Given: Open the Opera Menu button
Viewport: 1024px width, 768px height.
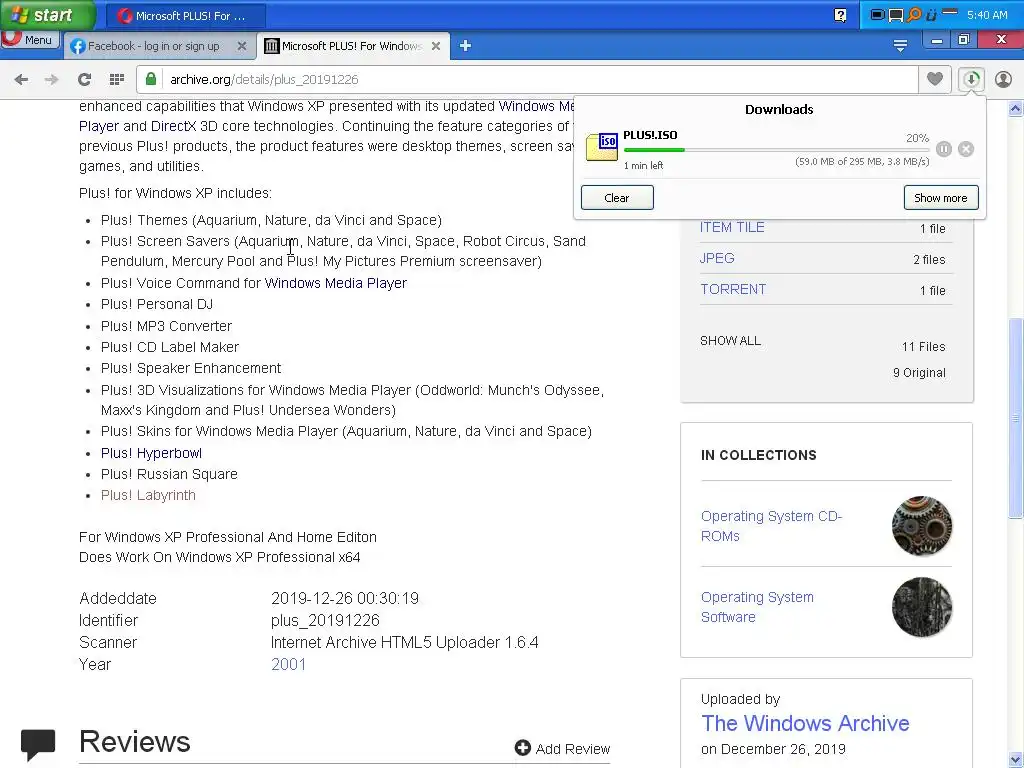Looking at the screenshot, I should coord(29,40).
